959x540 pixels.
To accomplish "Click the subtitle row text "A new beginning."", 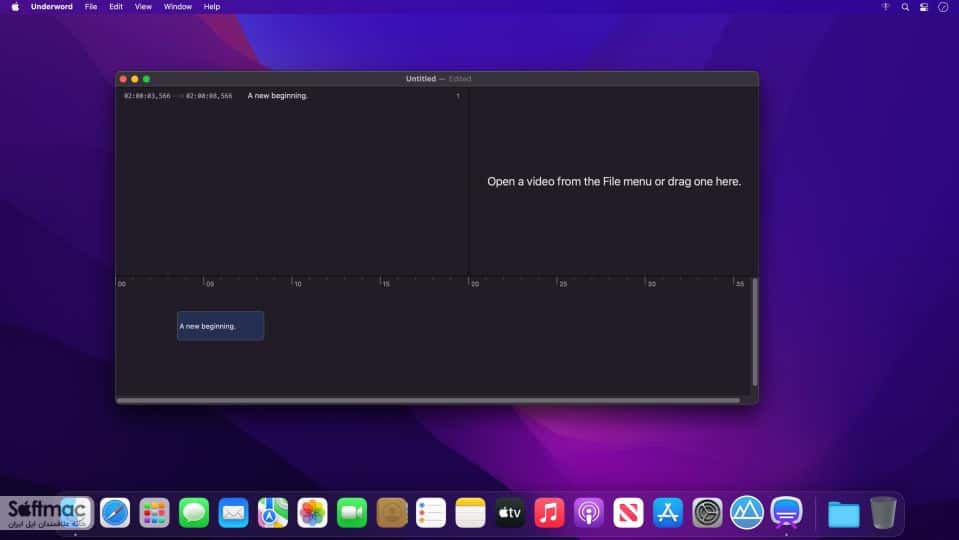I will (x=278, y=96).
